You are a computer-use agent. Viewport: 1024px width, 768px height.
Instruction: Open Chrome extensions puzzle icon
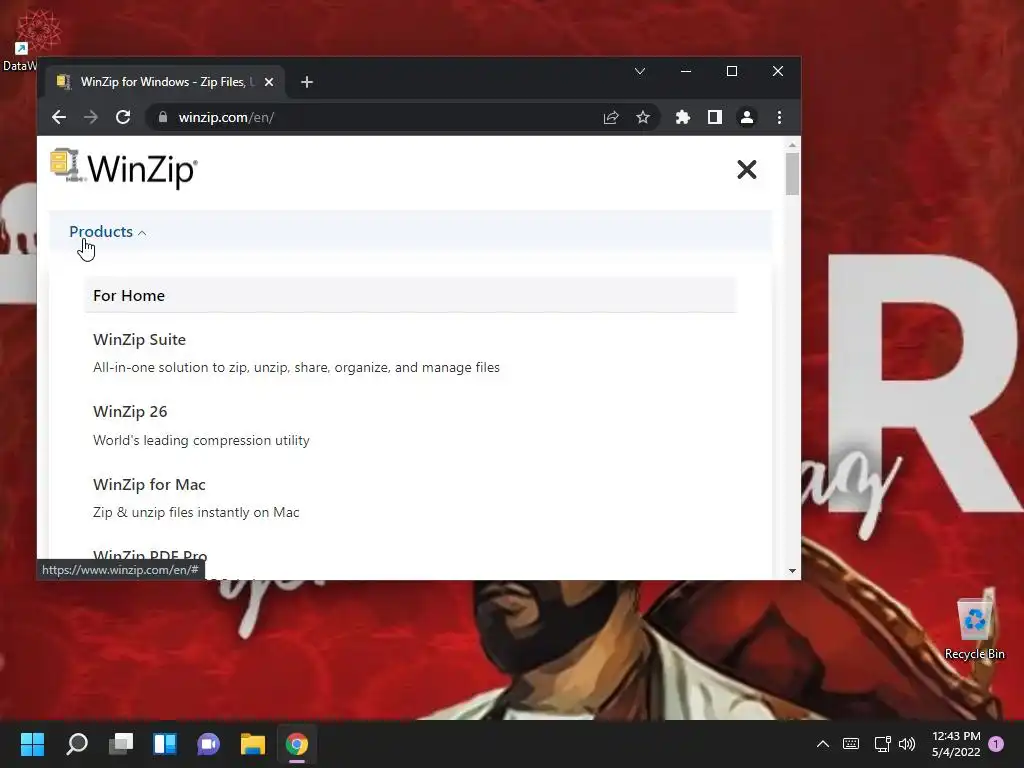682,118
